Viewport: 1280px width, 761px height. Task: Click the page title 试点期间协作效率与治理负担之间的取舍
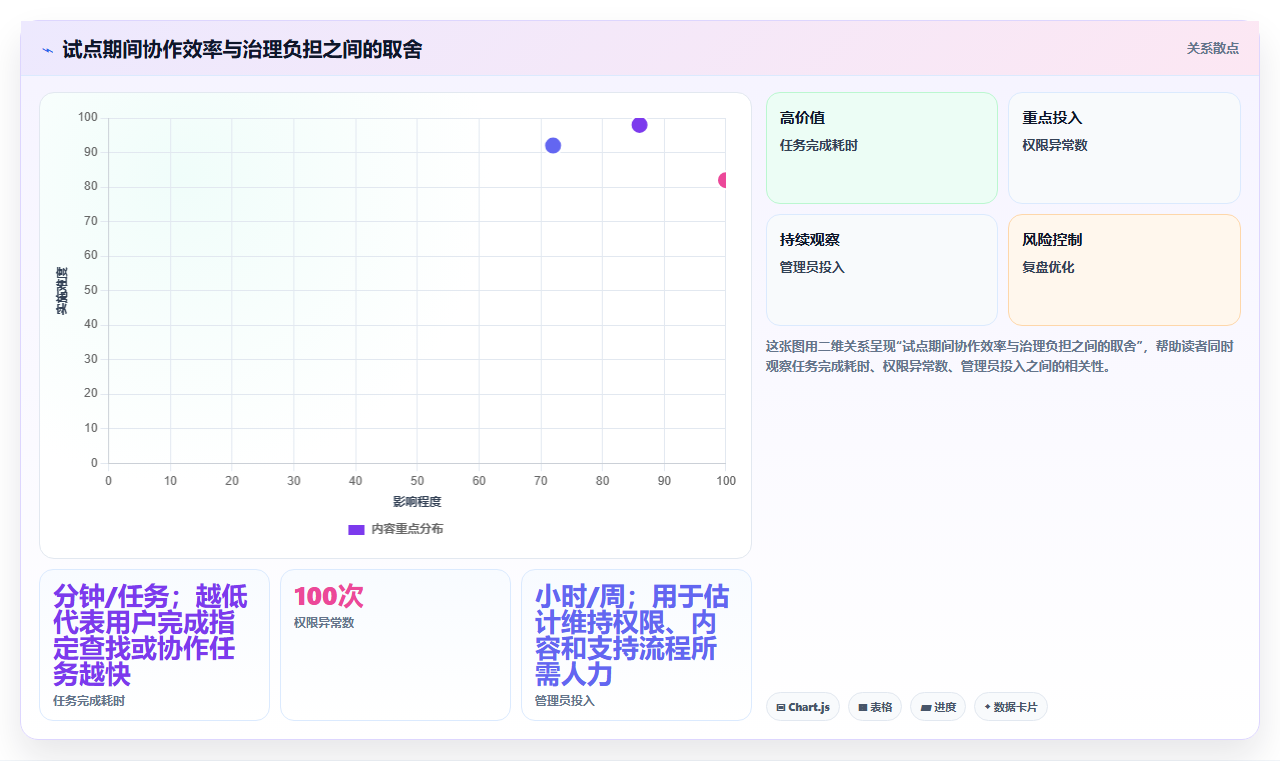[242, 49]
